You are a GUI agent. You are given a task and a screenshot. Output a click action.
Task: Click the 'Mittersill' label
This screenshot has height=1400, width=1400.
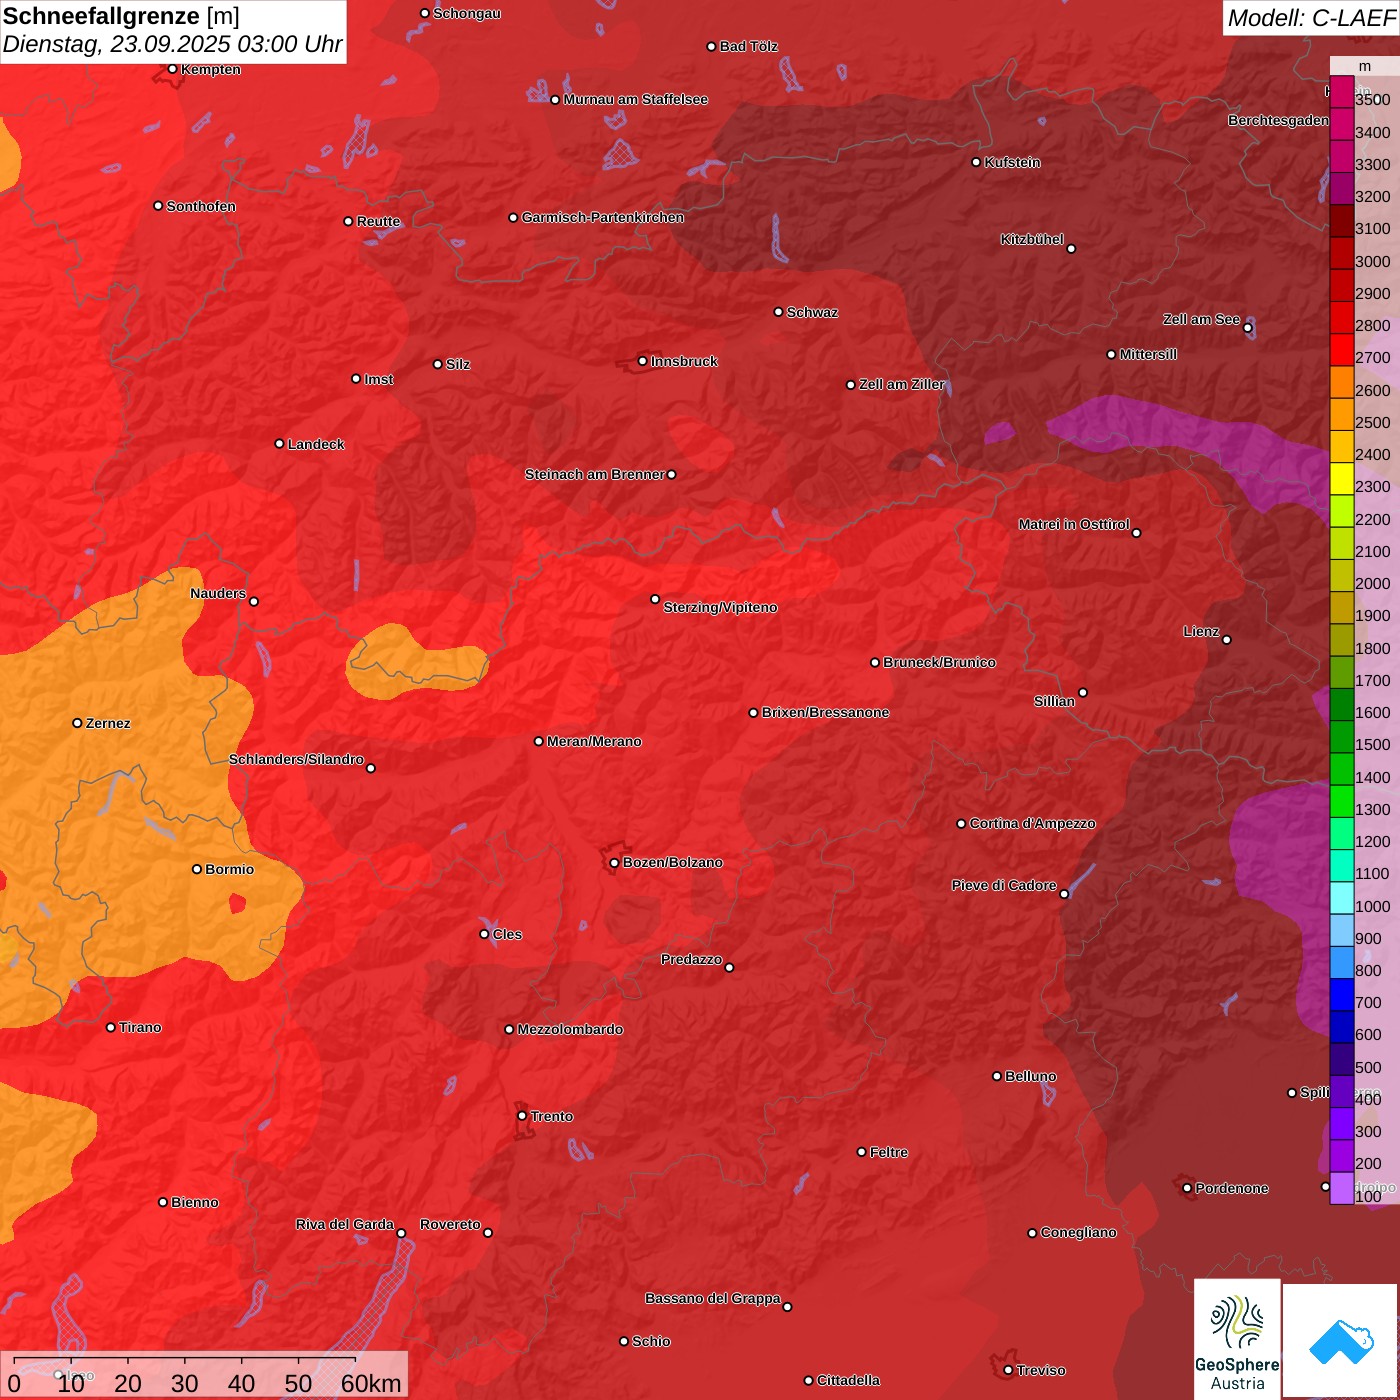(x=1148, y=354)
